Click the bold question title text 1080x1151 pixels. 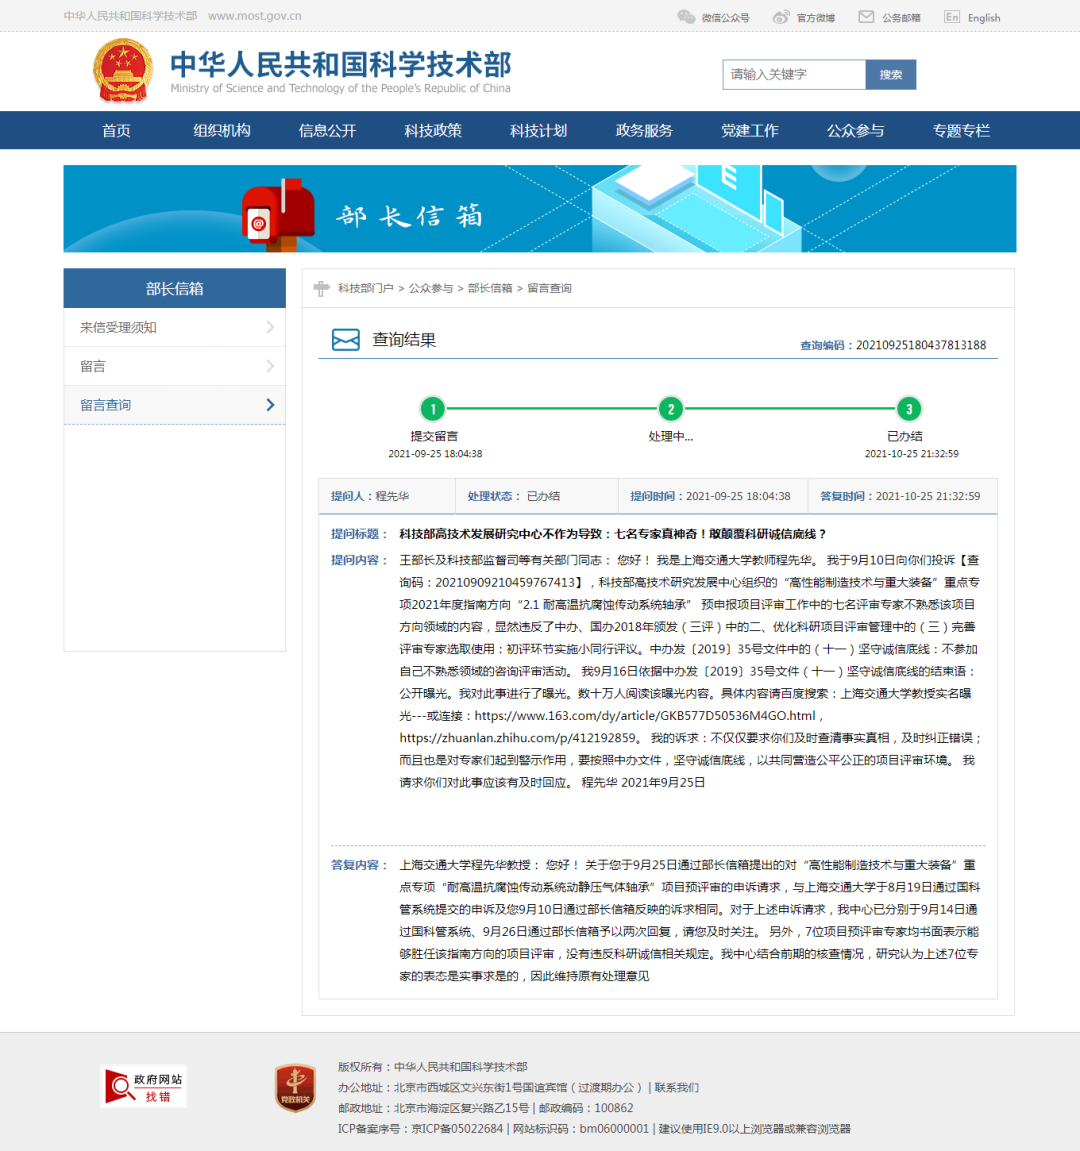pos(613,534)
